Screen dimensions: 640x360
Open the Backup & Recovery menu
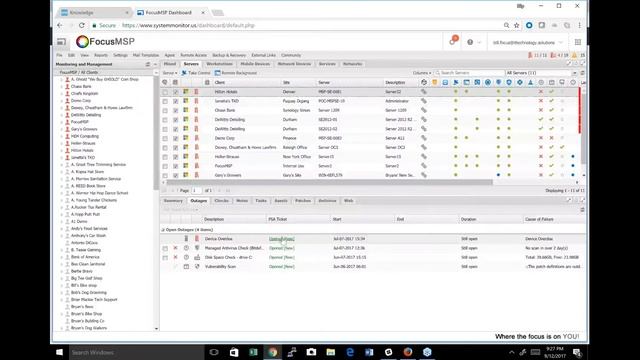click(x=229, y=55)
